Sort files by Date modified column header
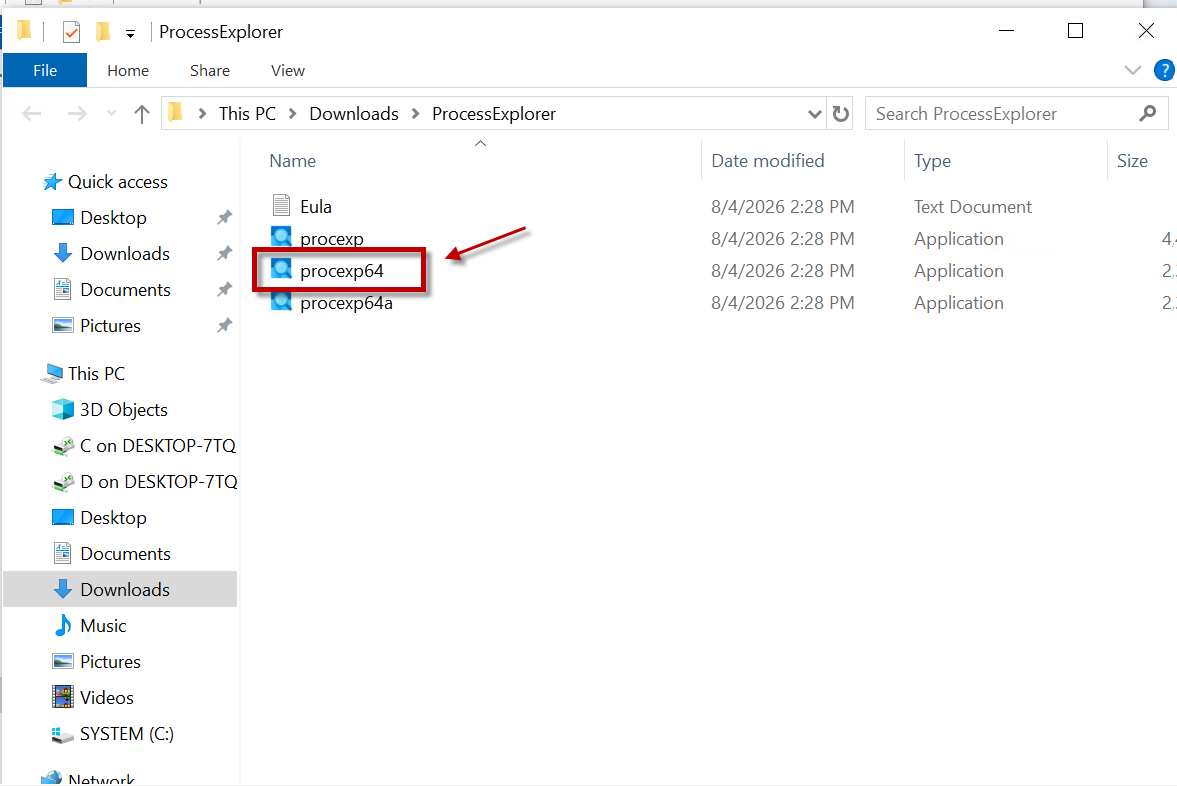1177x786 pixels. pyautogui.click(x=767, y=161)
